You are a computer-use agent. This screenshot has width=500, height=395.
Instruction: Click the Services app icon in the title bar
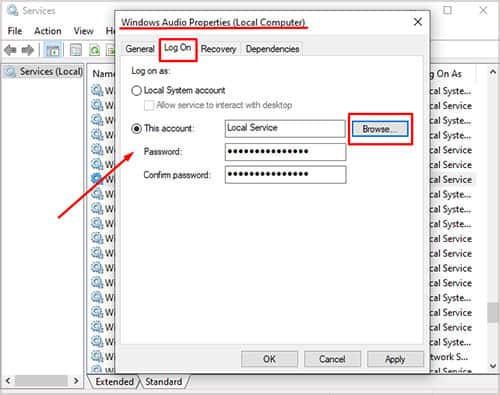12,11
